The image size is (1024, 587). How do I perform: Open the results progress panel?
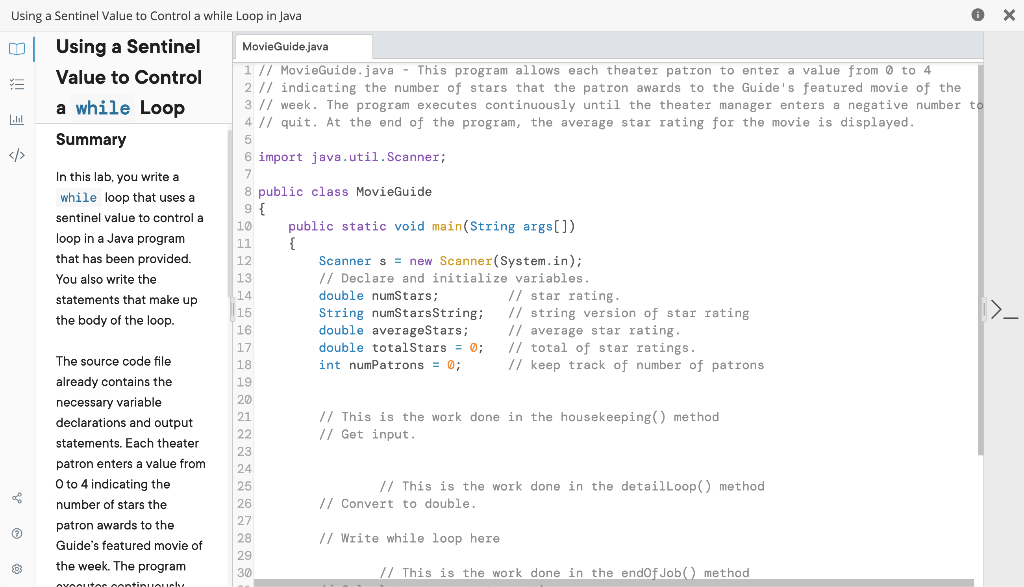pyautogui.click(x=15, y=120)
